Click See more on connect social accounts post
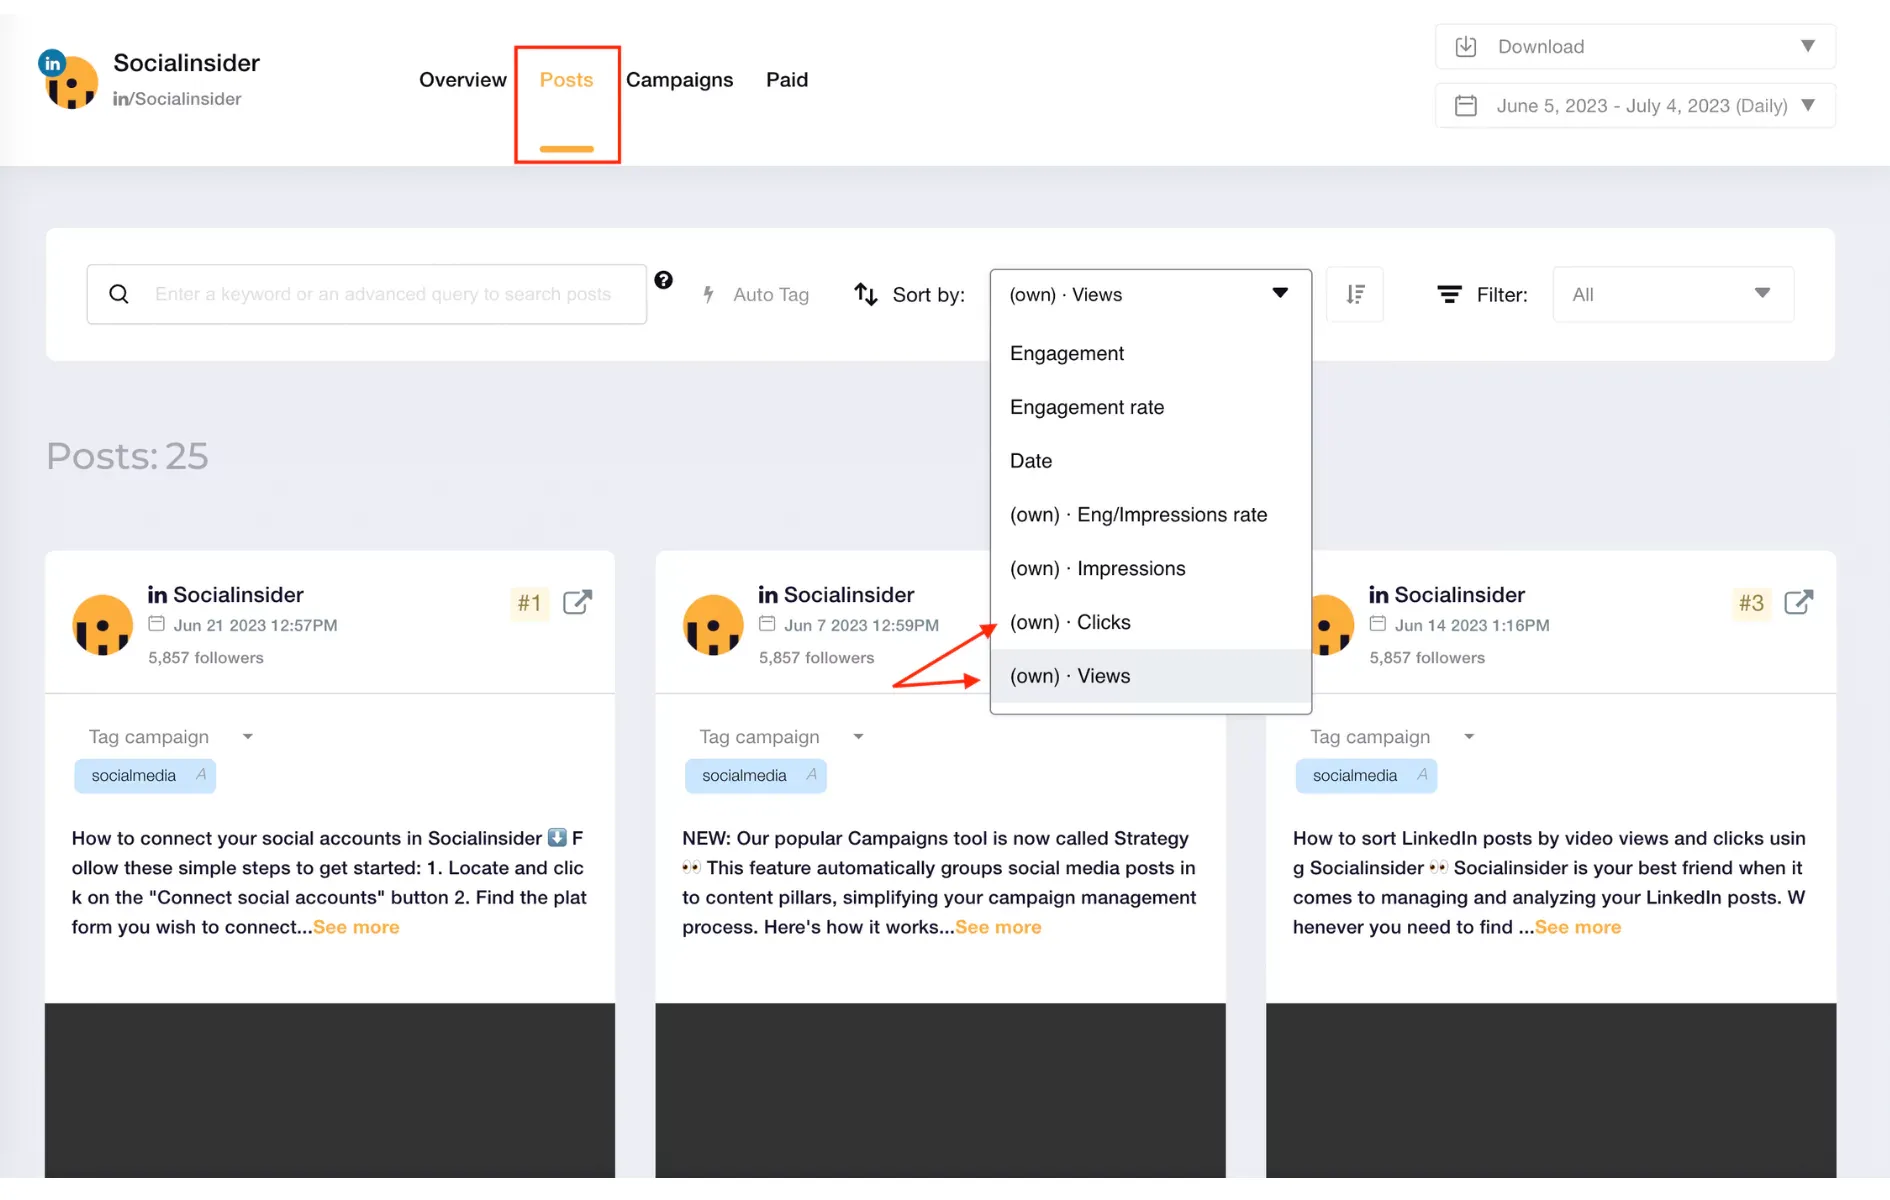 pos(356,928)
